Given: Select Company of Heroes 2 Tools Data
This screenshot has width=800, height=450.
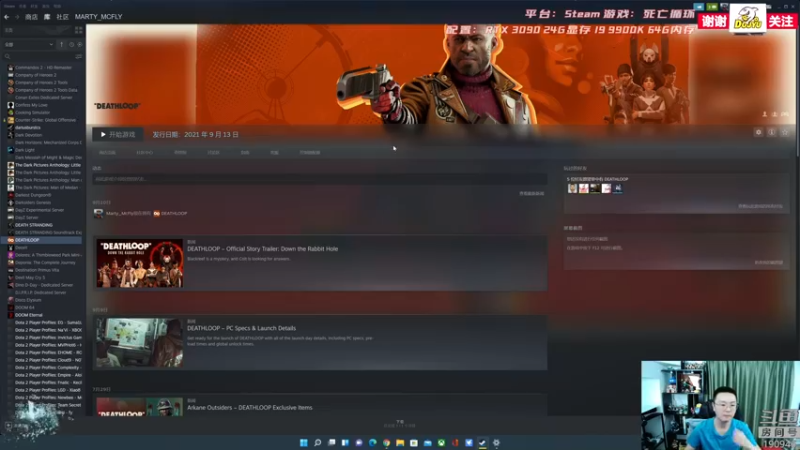Looking at the screenshot, I should point(46,90).
